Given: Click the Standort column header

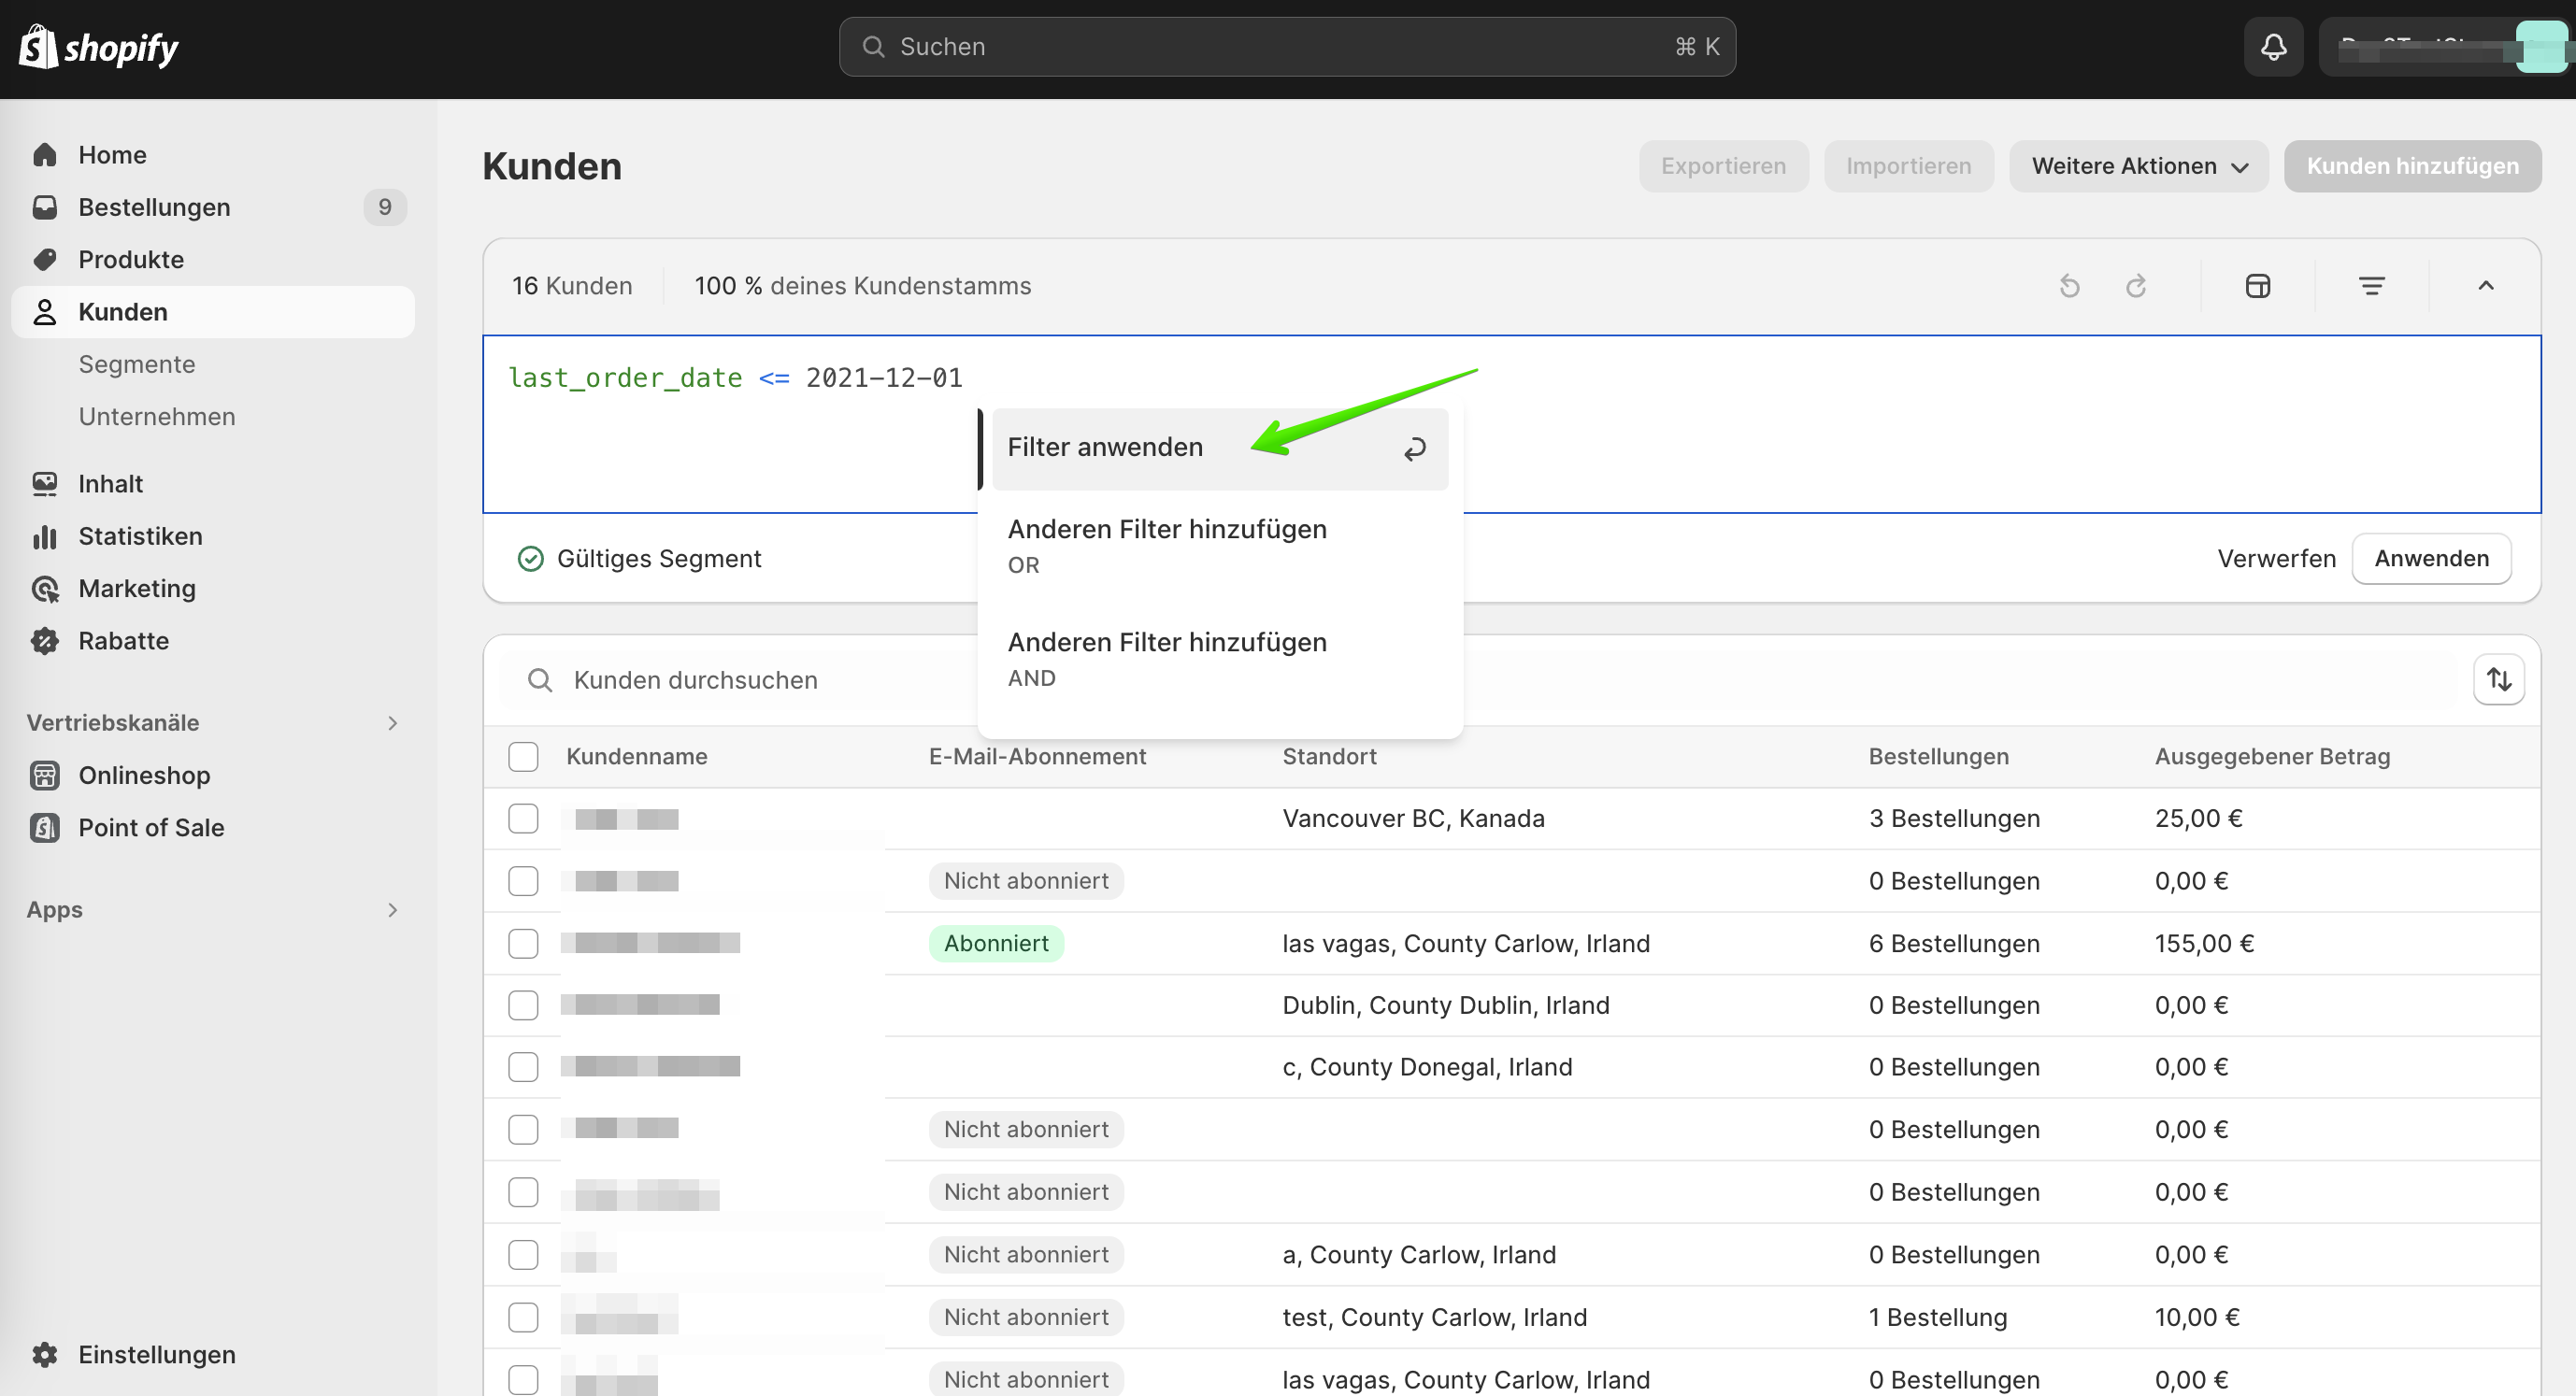Looking at the screenshot, I should point(1329,757).
